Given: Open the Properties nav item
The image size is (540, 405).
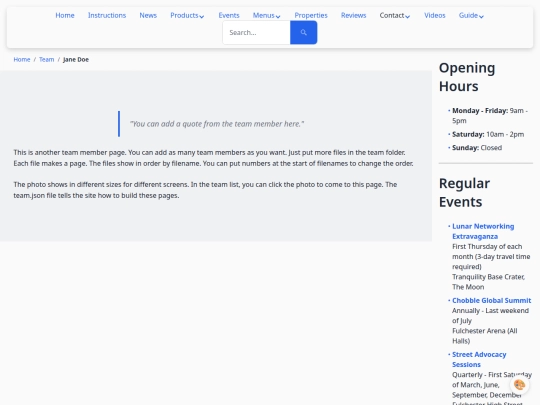Looking at the screenshot, I should pos(311,15).
